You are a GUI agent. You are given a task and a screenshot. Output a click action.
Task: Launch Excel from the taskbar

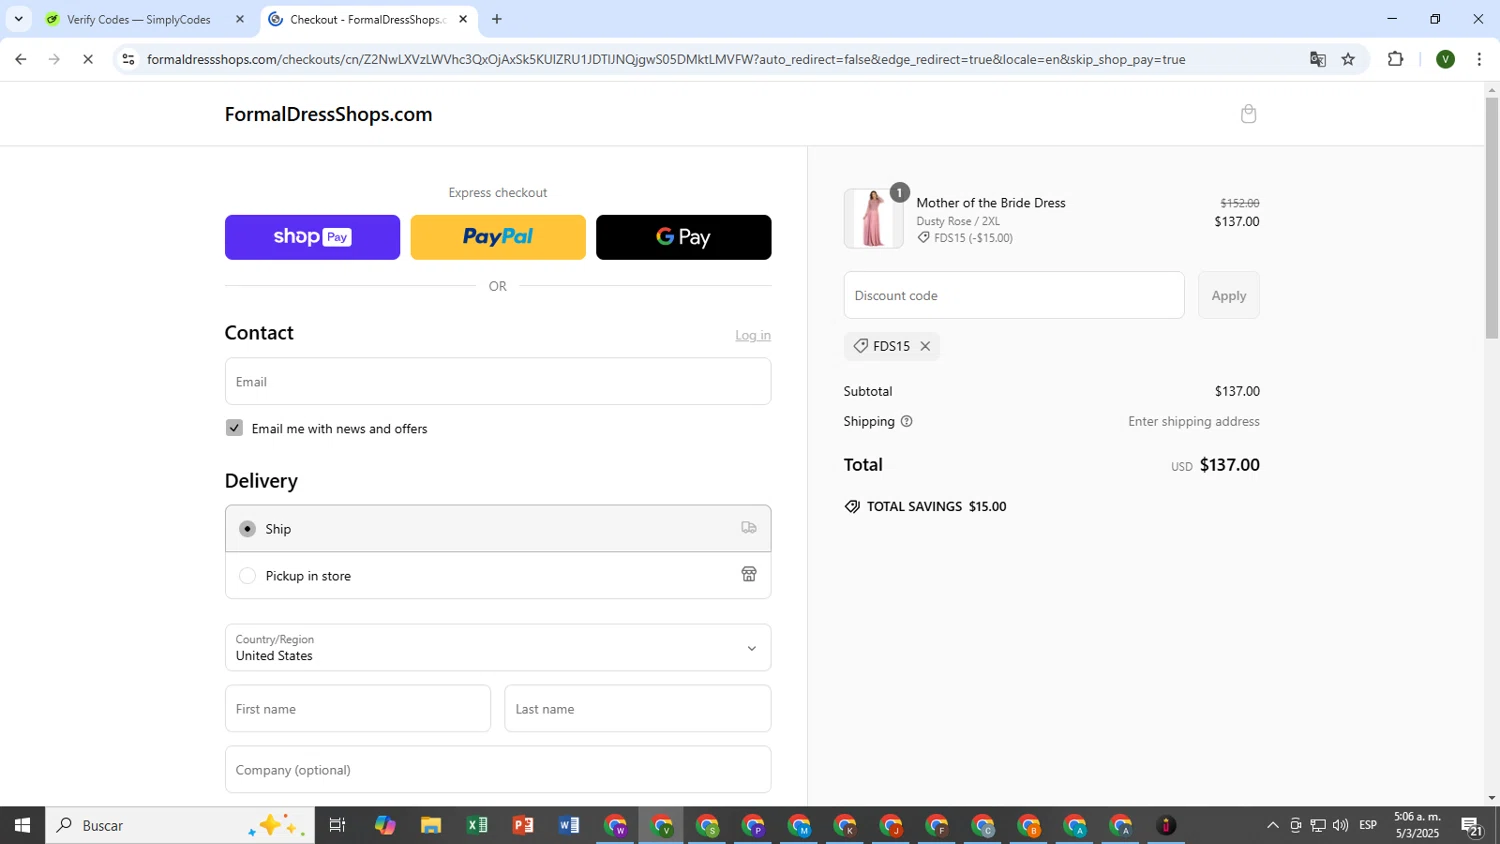pos(477,825)
